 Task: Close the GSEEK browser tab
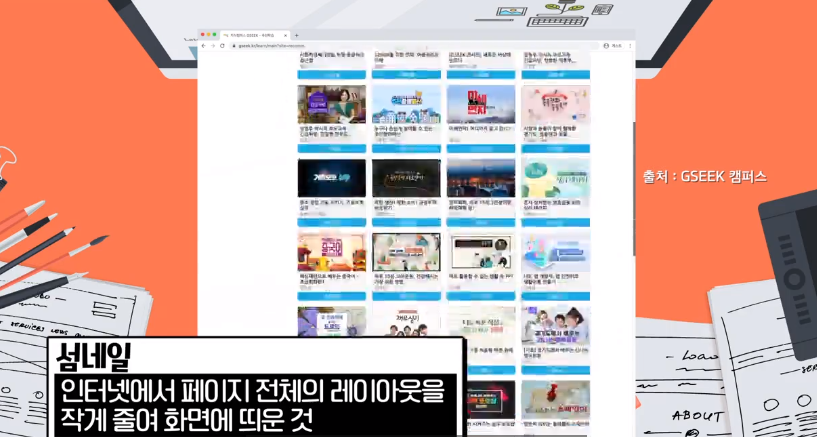286,35
